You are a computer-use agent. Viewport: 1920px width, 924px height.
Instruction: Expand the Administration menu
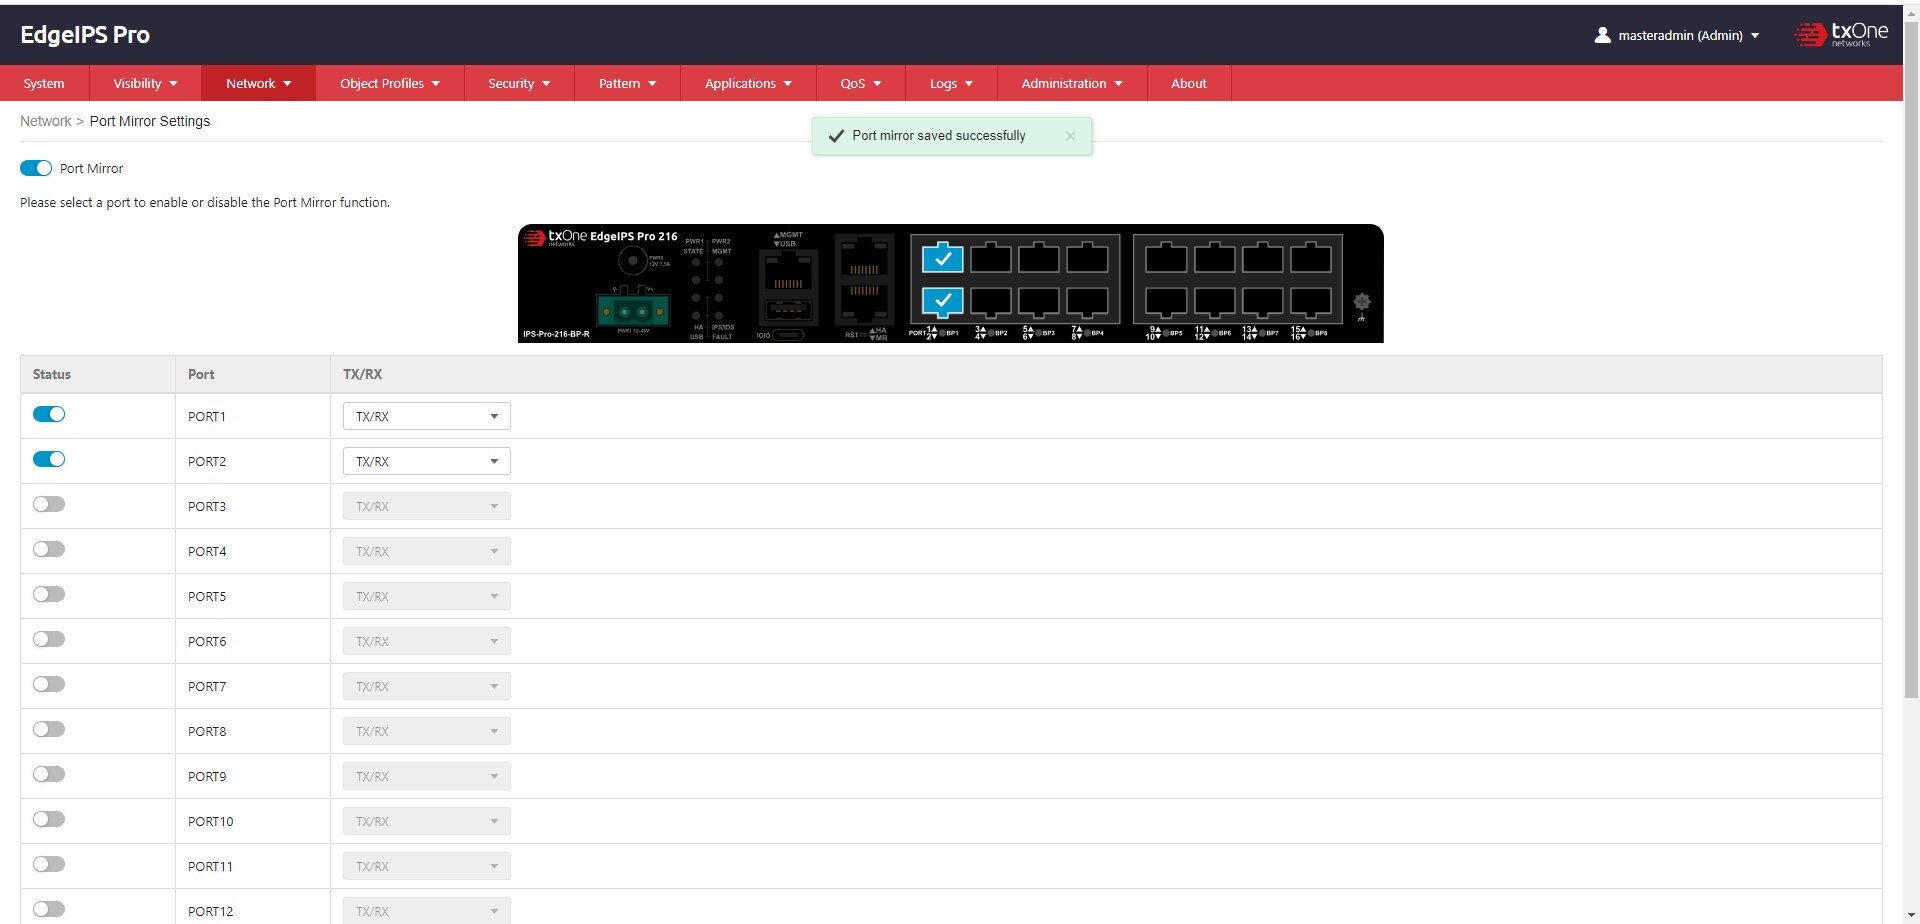1070,83
